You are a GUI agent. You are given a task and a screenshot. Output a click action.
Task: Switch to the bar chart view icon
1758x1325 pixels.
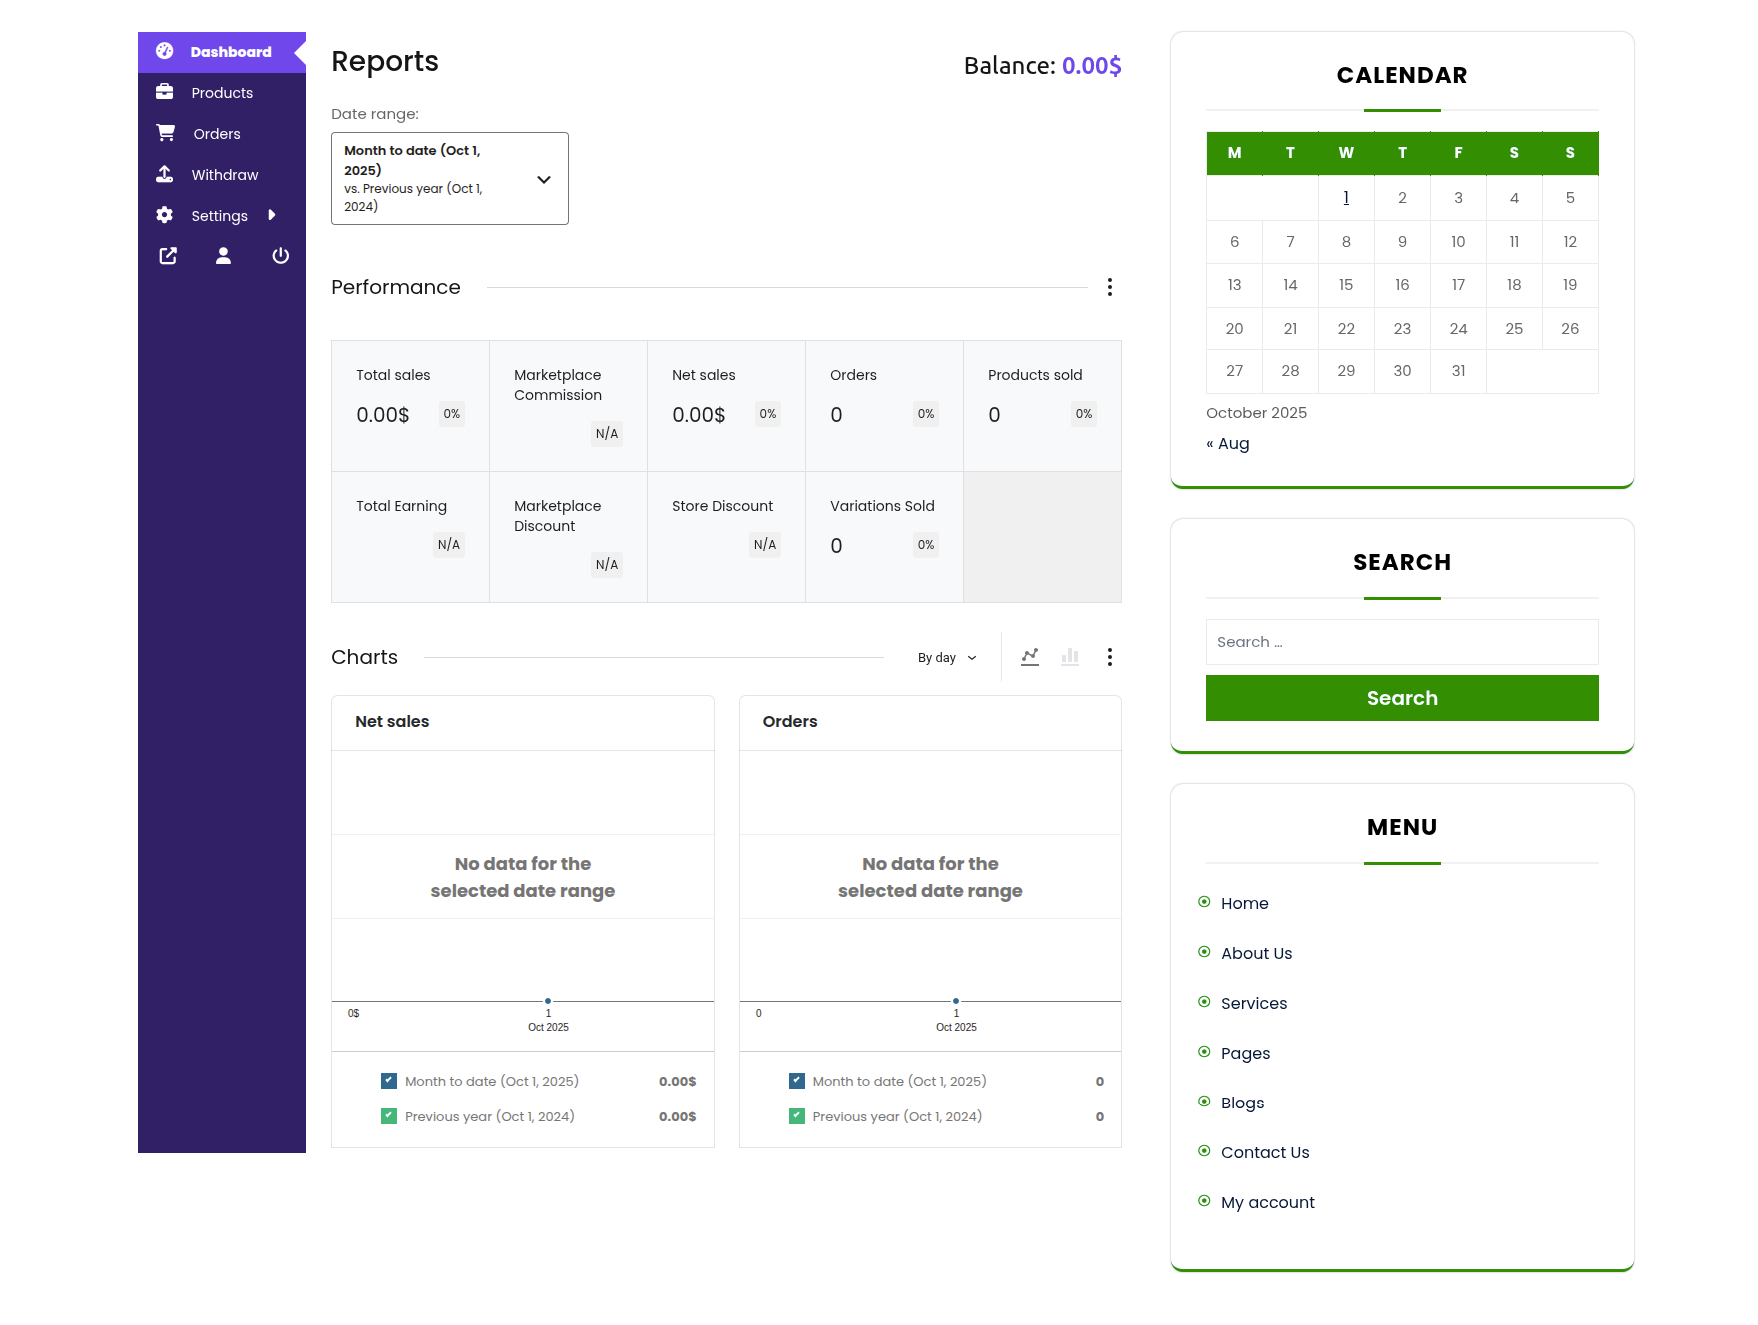point(1070,657)
